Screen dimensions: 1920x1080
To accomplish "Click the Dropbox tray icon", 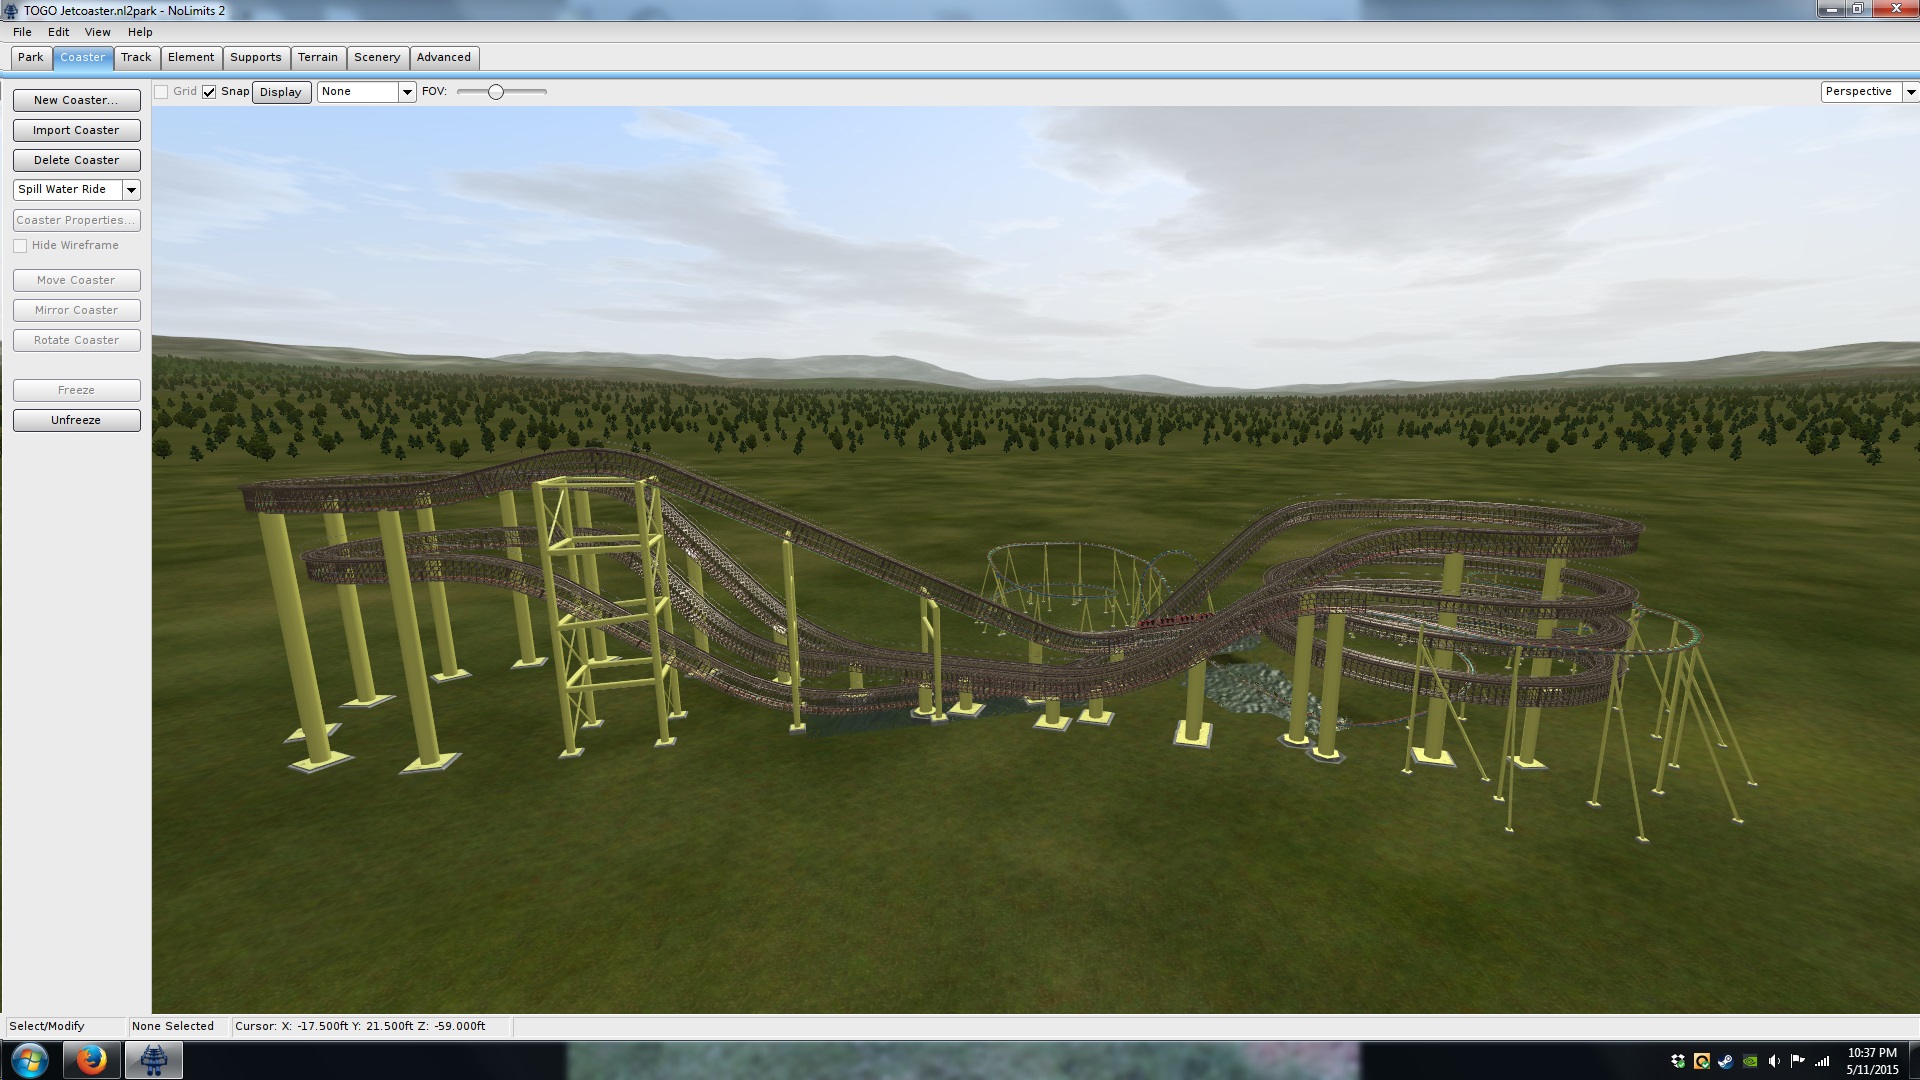I will pyautogui.click(x=1678, y=1061).
